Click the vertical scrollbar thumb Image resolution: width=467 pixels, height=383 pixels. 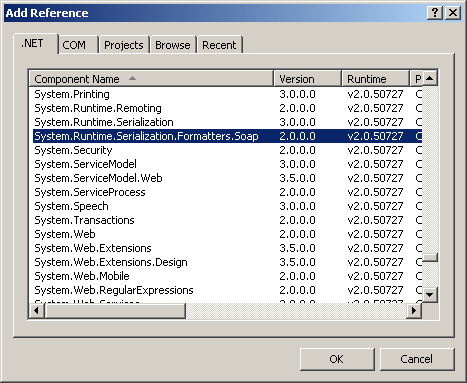tap(430, 258)
